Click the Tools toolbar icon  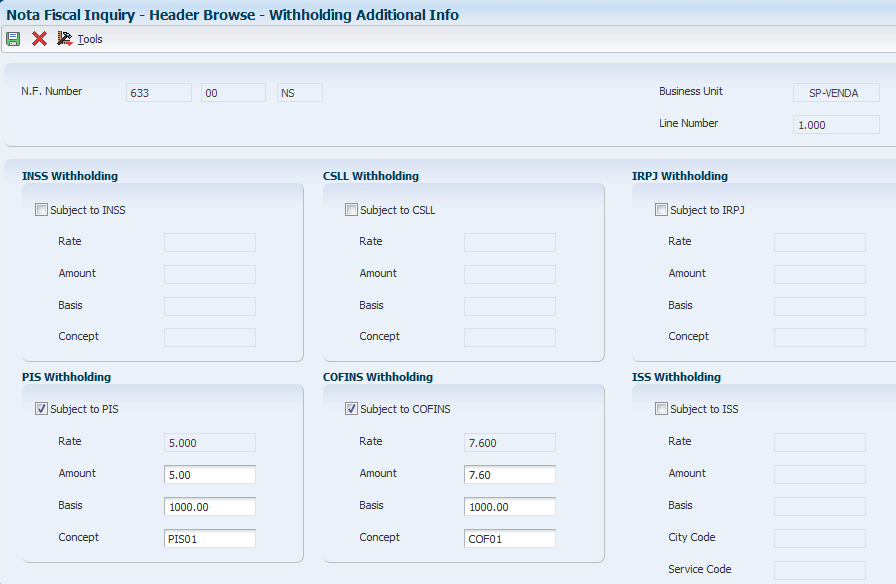click(65, 39)
